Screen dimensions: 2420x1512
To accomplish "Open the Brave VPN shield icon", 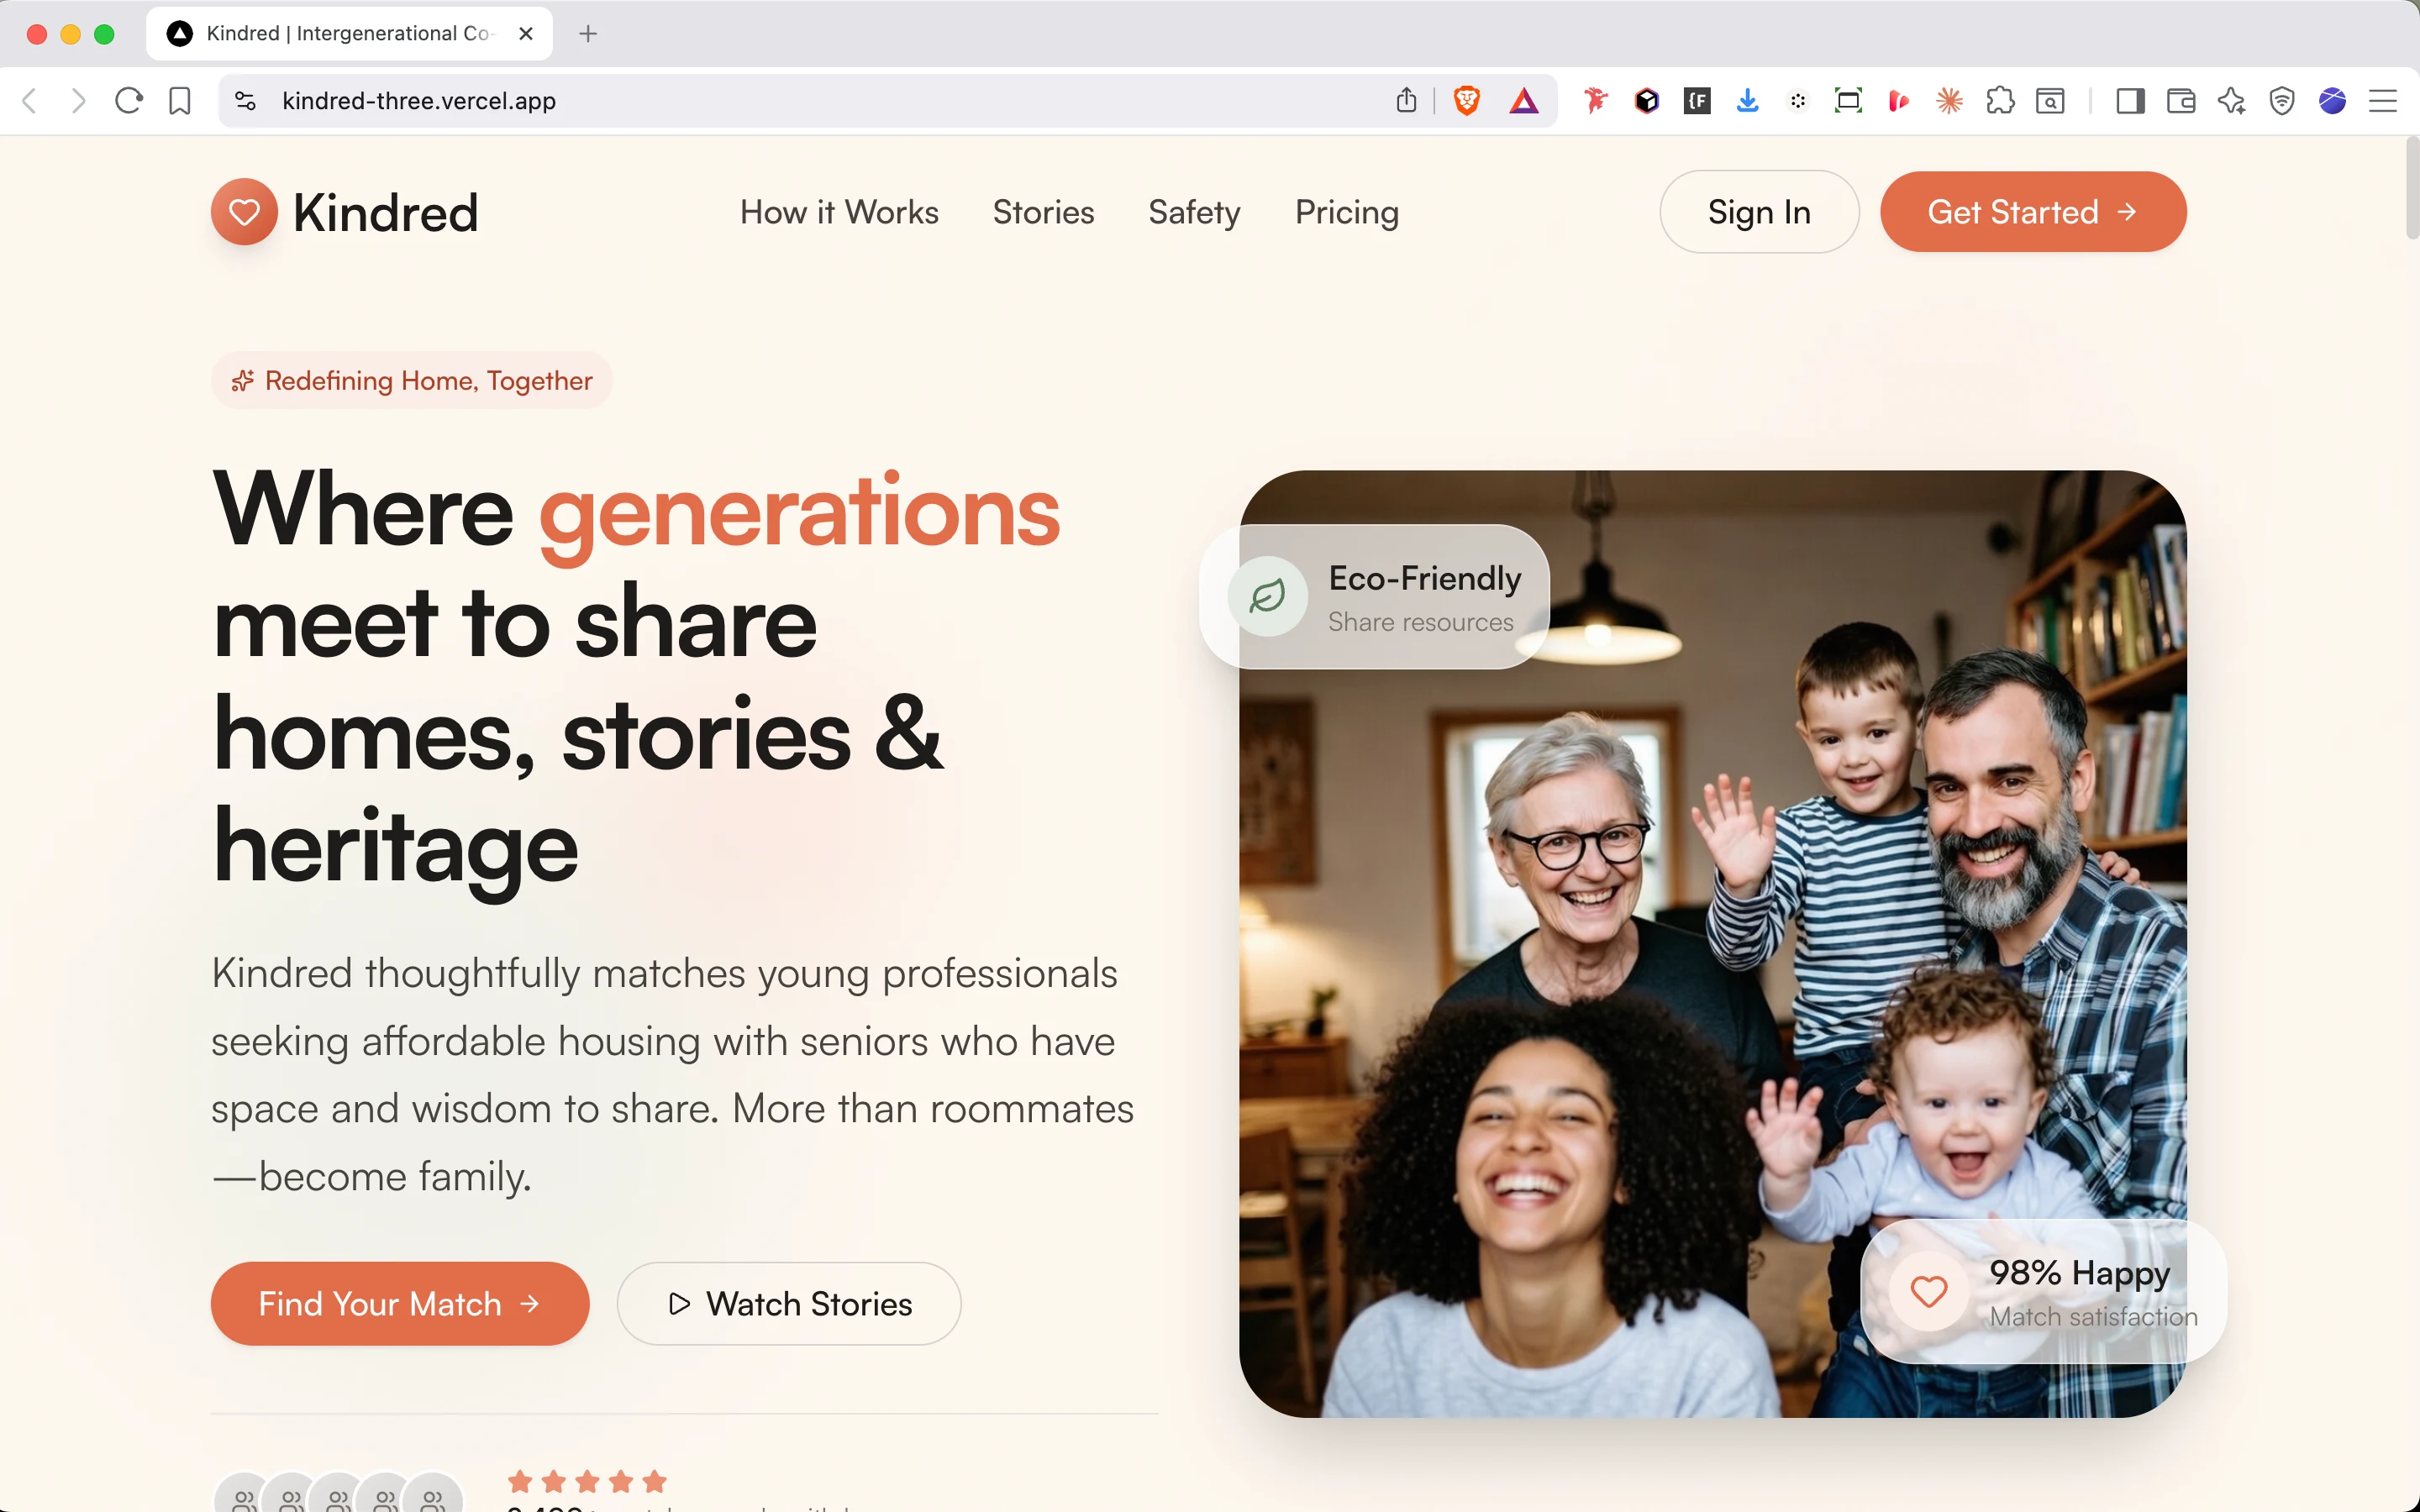I will click(2281, 101).
